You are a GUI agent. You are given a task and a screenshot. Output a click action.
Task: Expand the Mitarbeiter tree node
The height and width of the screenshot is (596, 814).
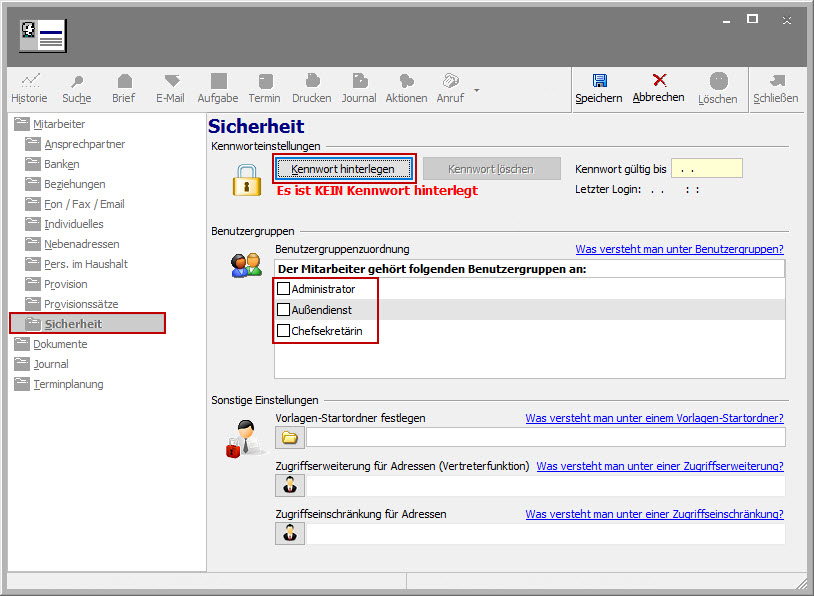21,124
